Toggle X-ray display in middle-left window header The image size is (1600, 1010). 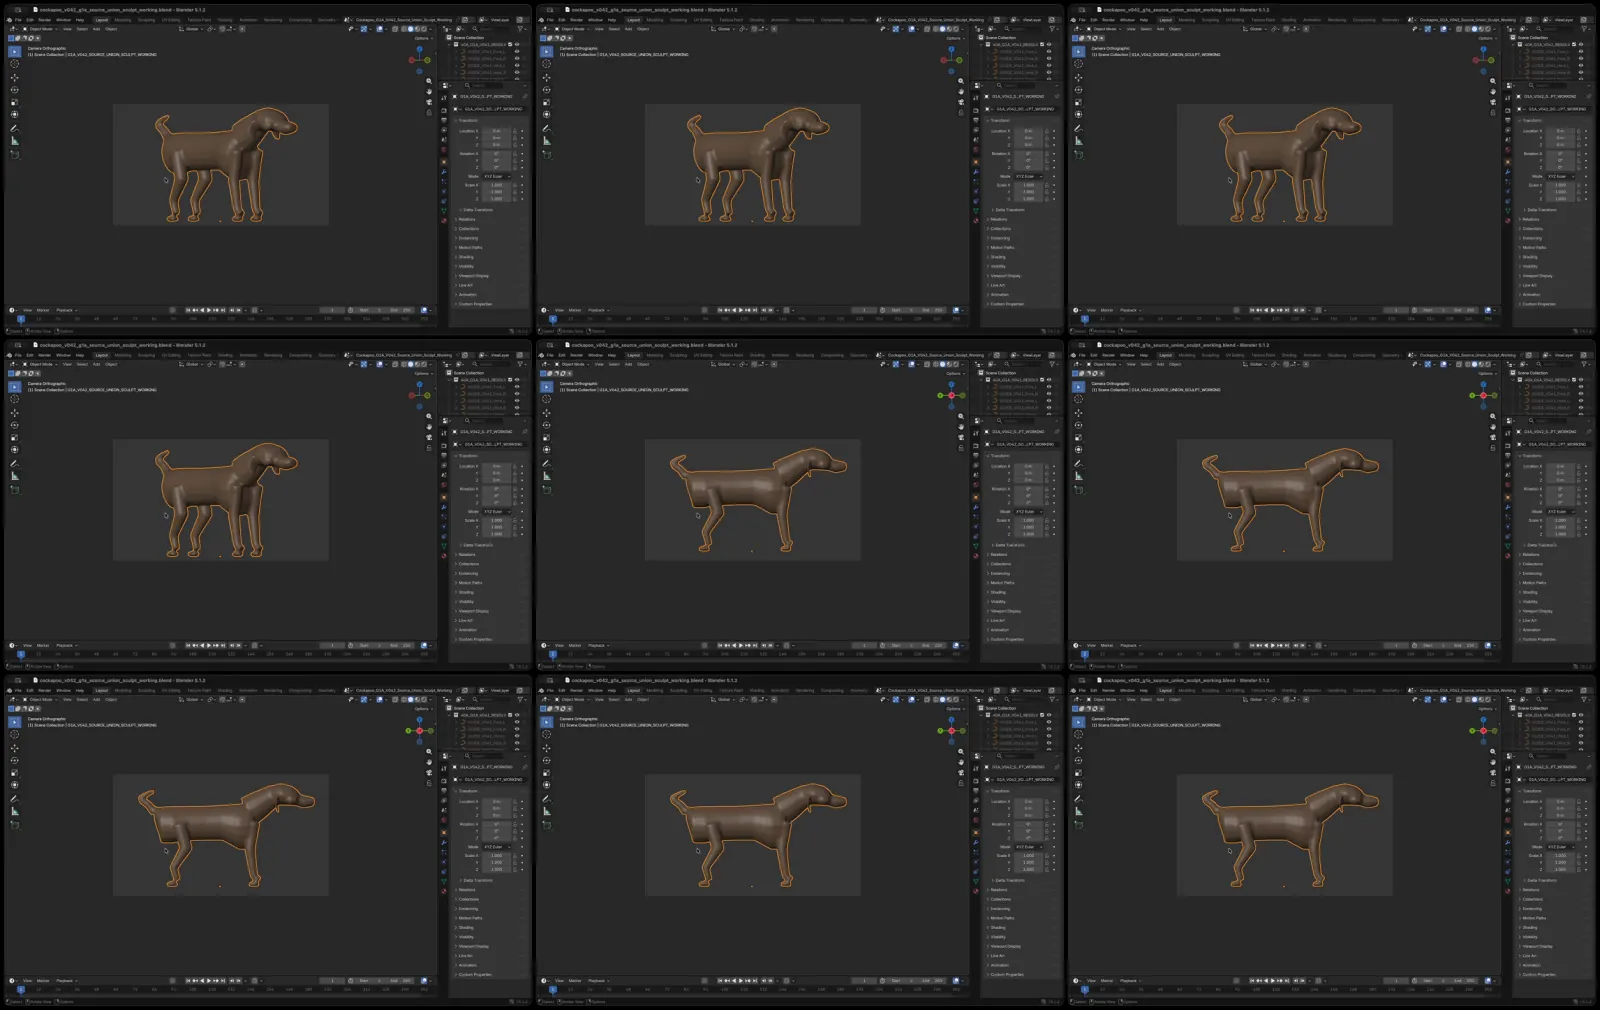[395, 364]
